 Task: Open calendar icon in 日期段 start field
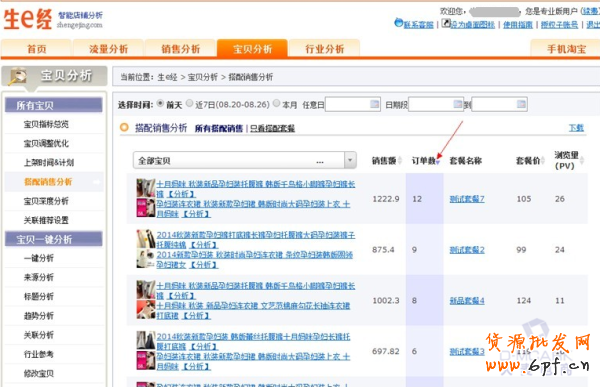pyautogui.click(x=458, y=104)
